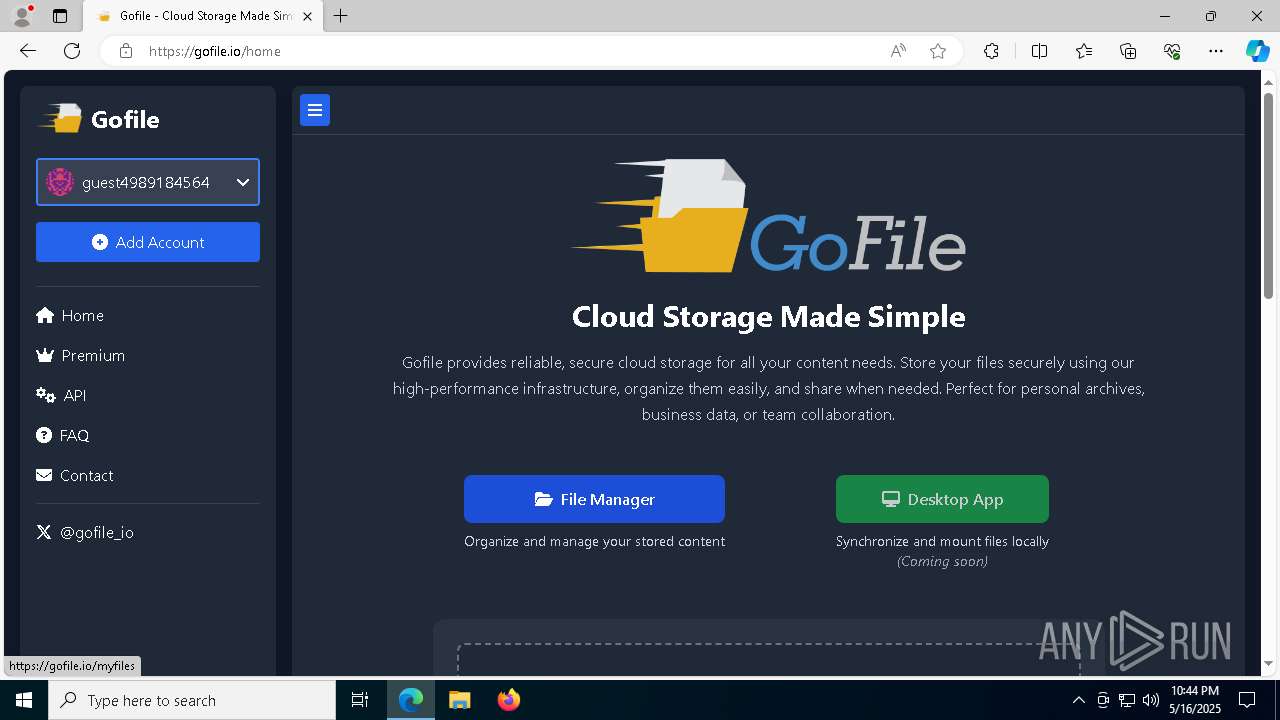Open the Tab actions menu icon
Viewport: 1280px width, 720px height.
pyautogui.click(x=60, y=16)
